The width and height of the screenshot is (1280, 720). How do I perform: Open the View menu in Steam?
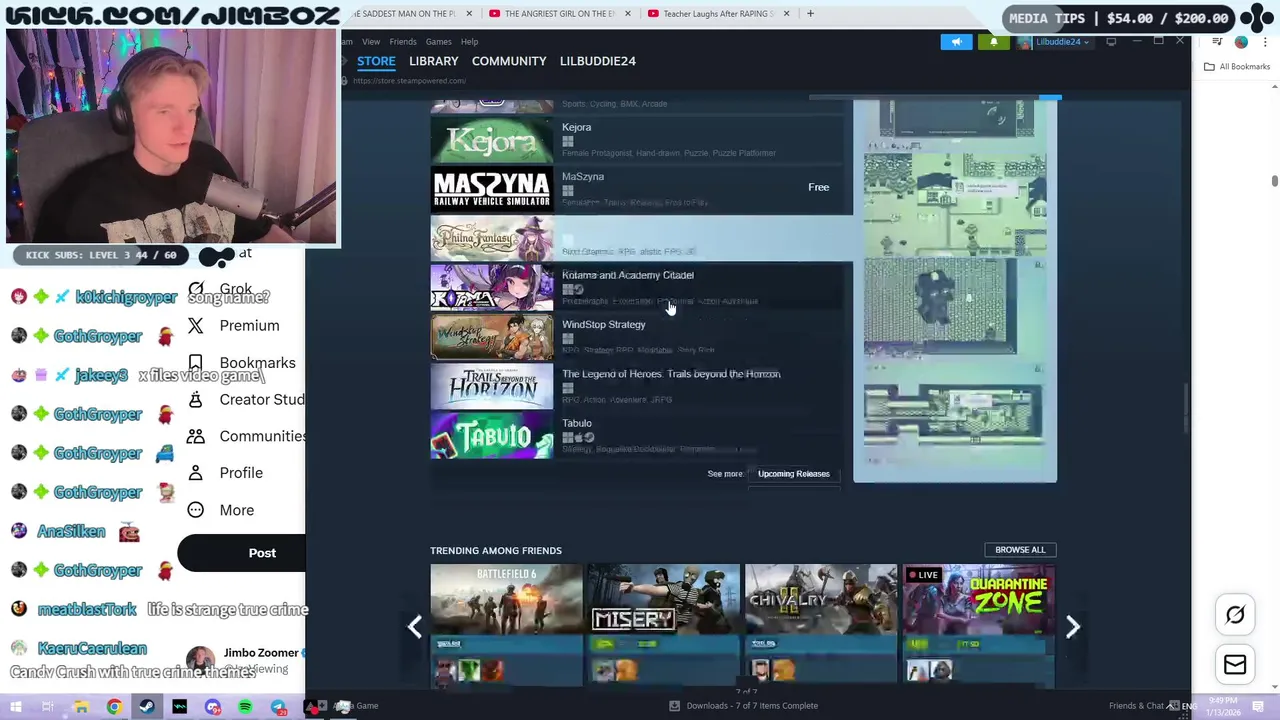pos(371,41)
